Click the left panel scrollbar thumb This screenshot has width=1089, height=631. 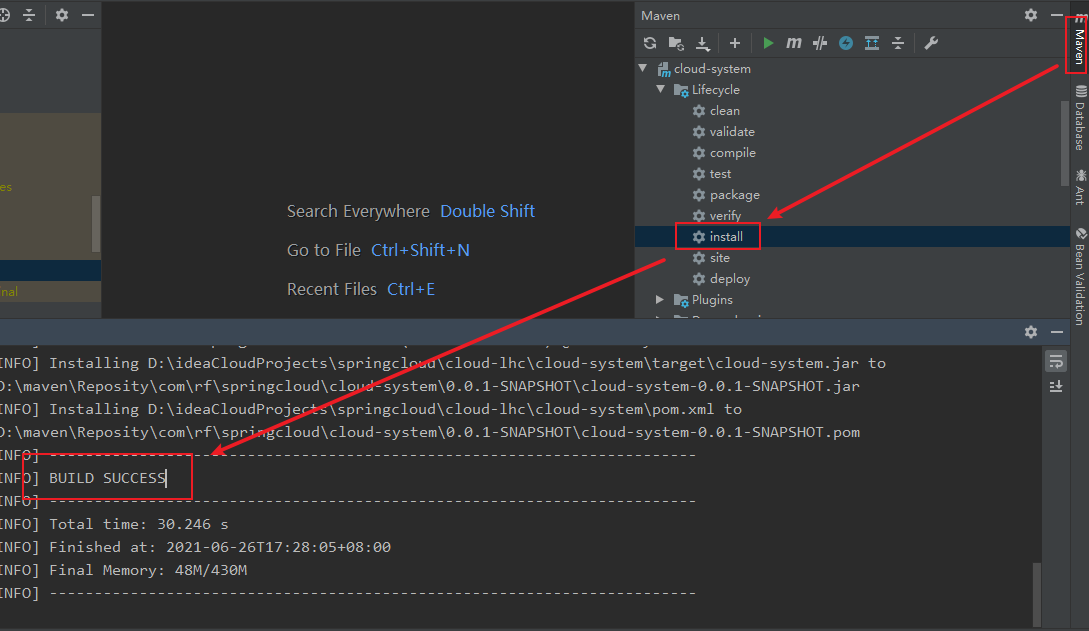tap(96, 224)
